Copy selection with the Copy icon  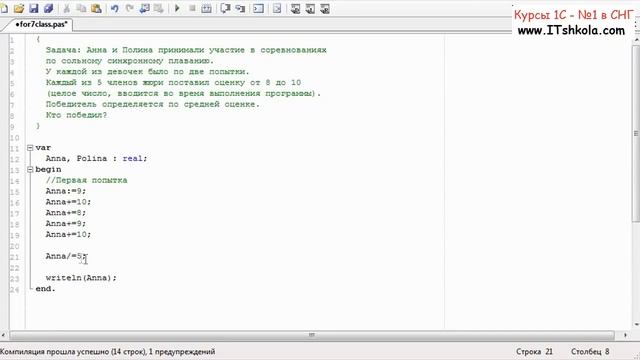click(x=81, y=8)
